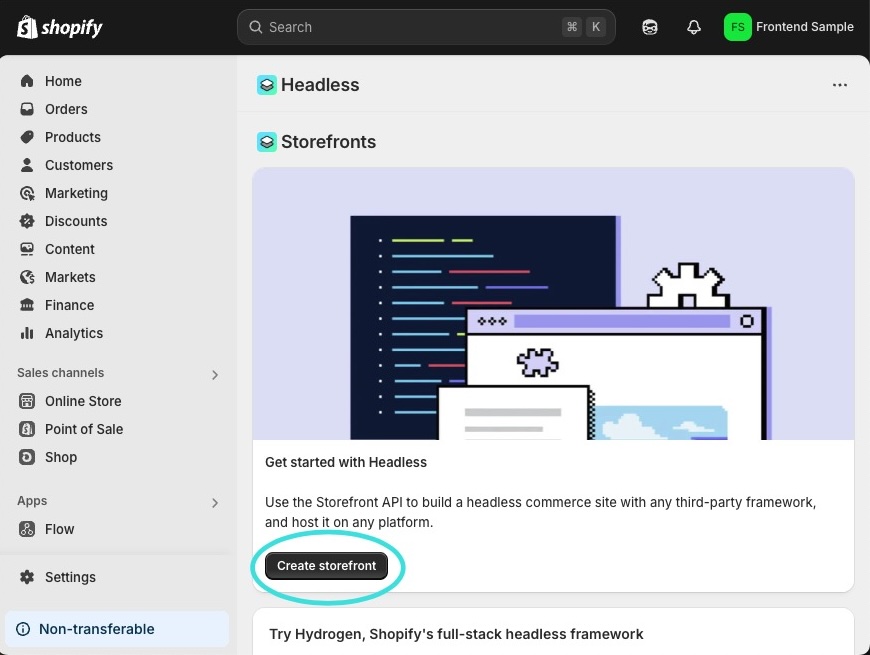Open the Sidekick assistant icon
The height and width of the screenshot is (655, 870).
coord(650,27)
